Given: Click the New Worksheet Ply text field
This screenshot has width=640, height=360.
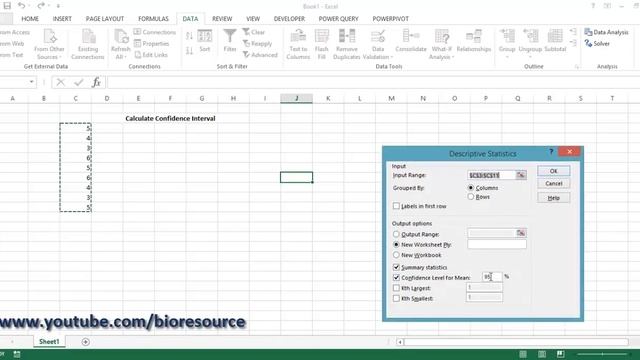Looking at the screenshot, I should 497,244.
